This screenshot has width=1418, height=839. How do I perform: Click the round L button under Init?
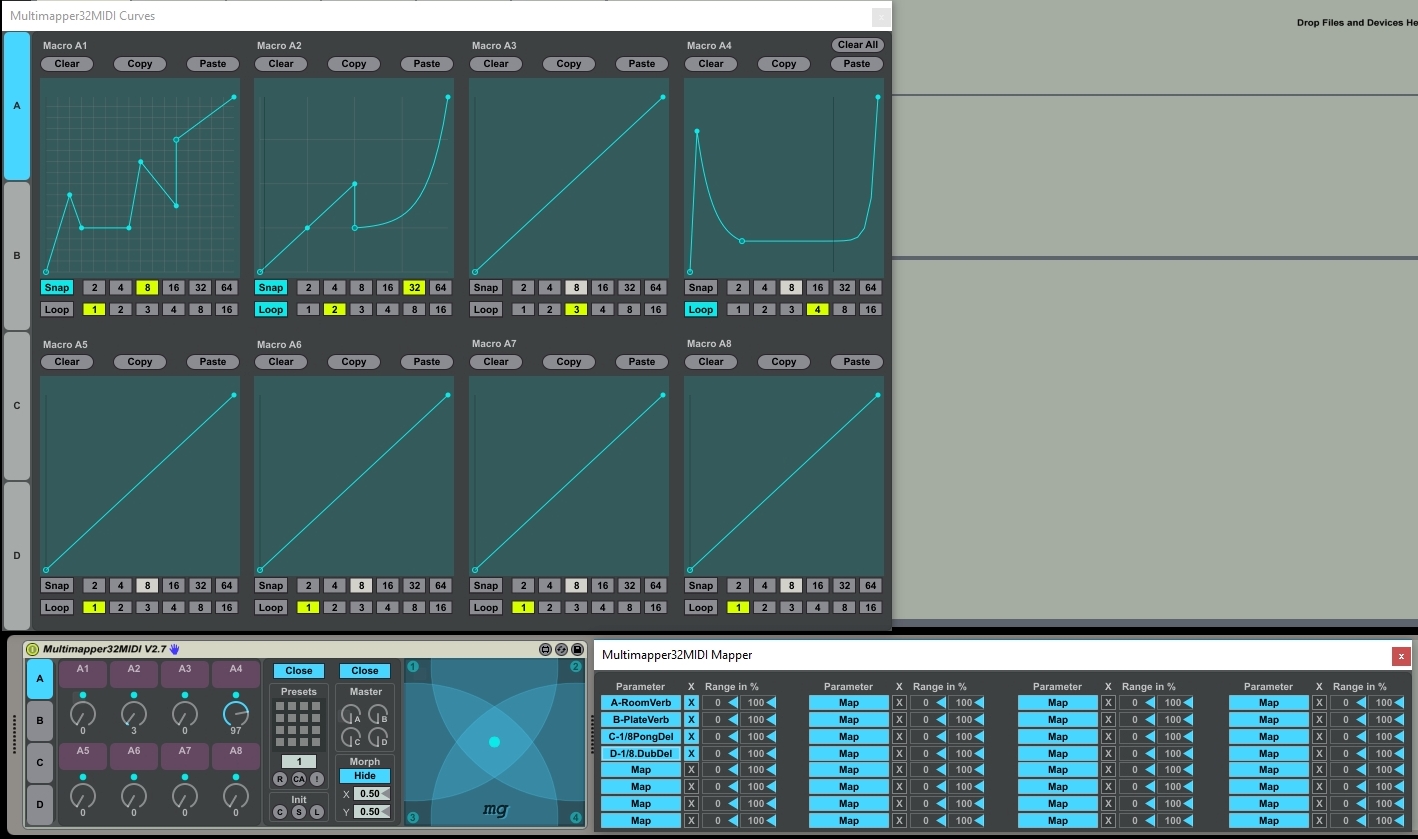coord(316,812)
